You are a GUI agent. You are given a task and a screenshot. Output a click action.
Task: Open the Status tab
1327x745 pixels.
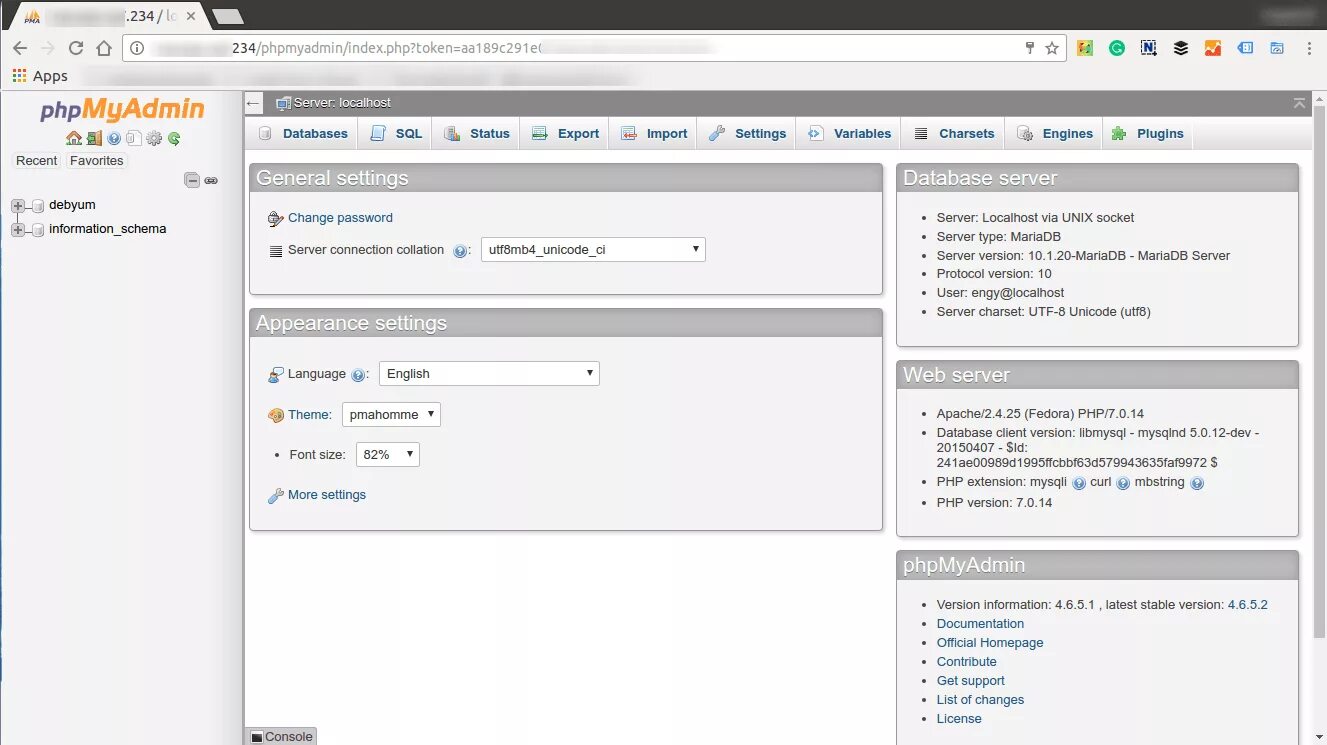[477, 134]
